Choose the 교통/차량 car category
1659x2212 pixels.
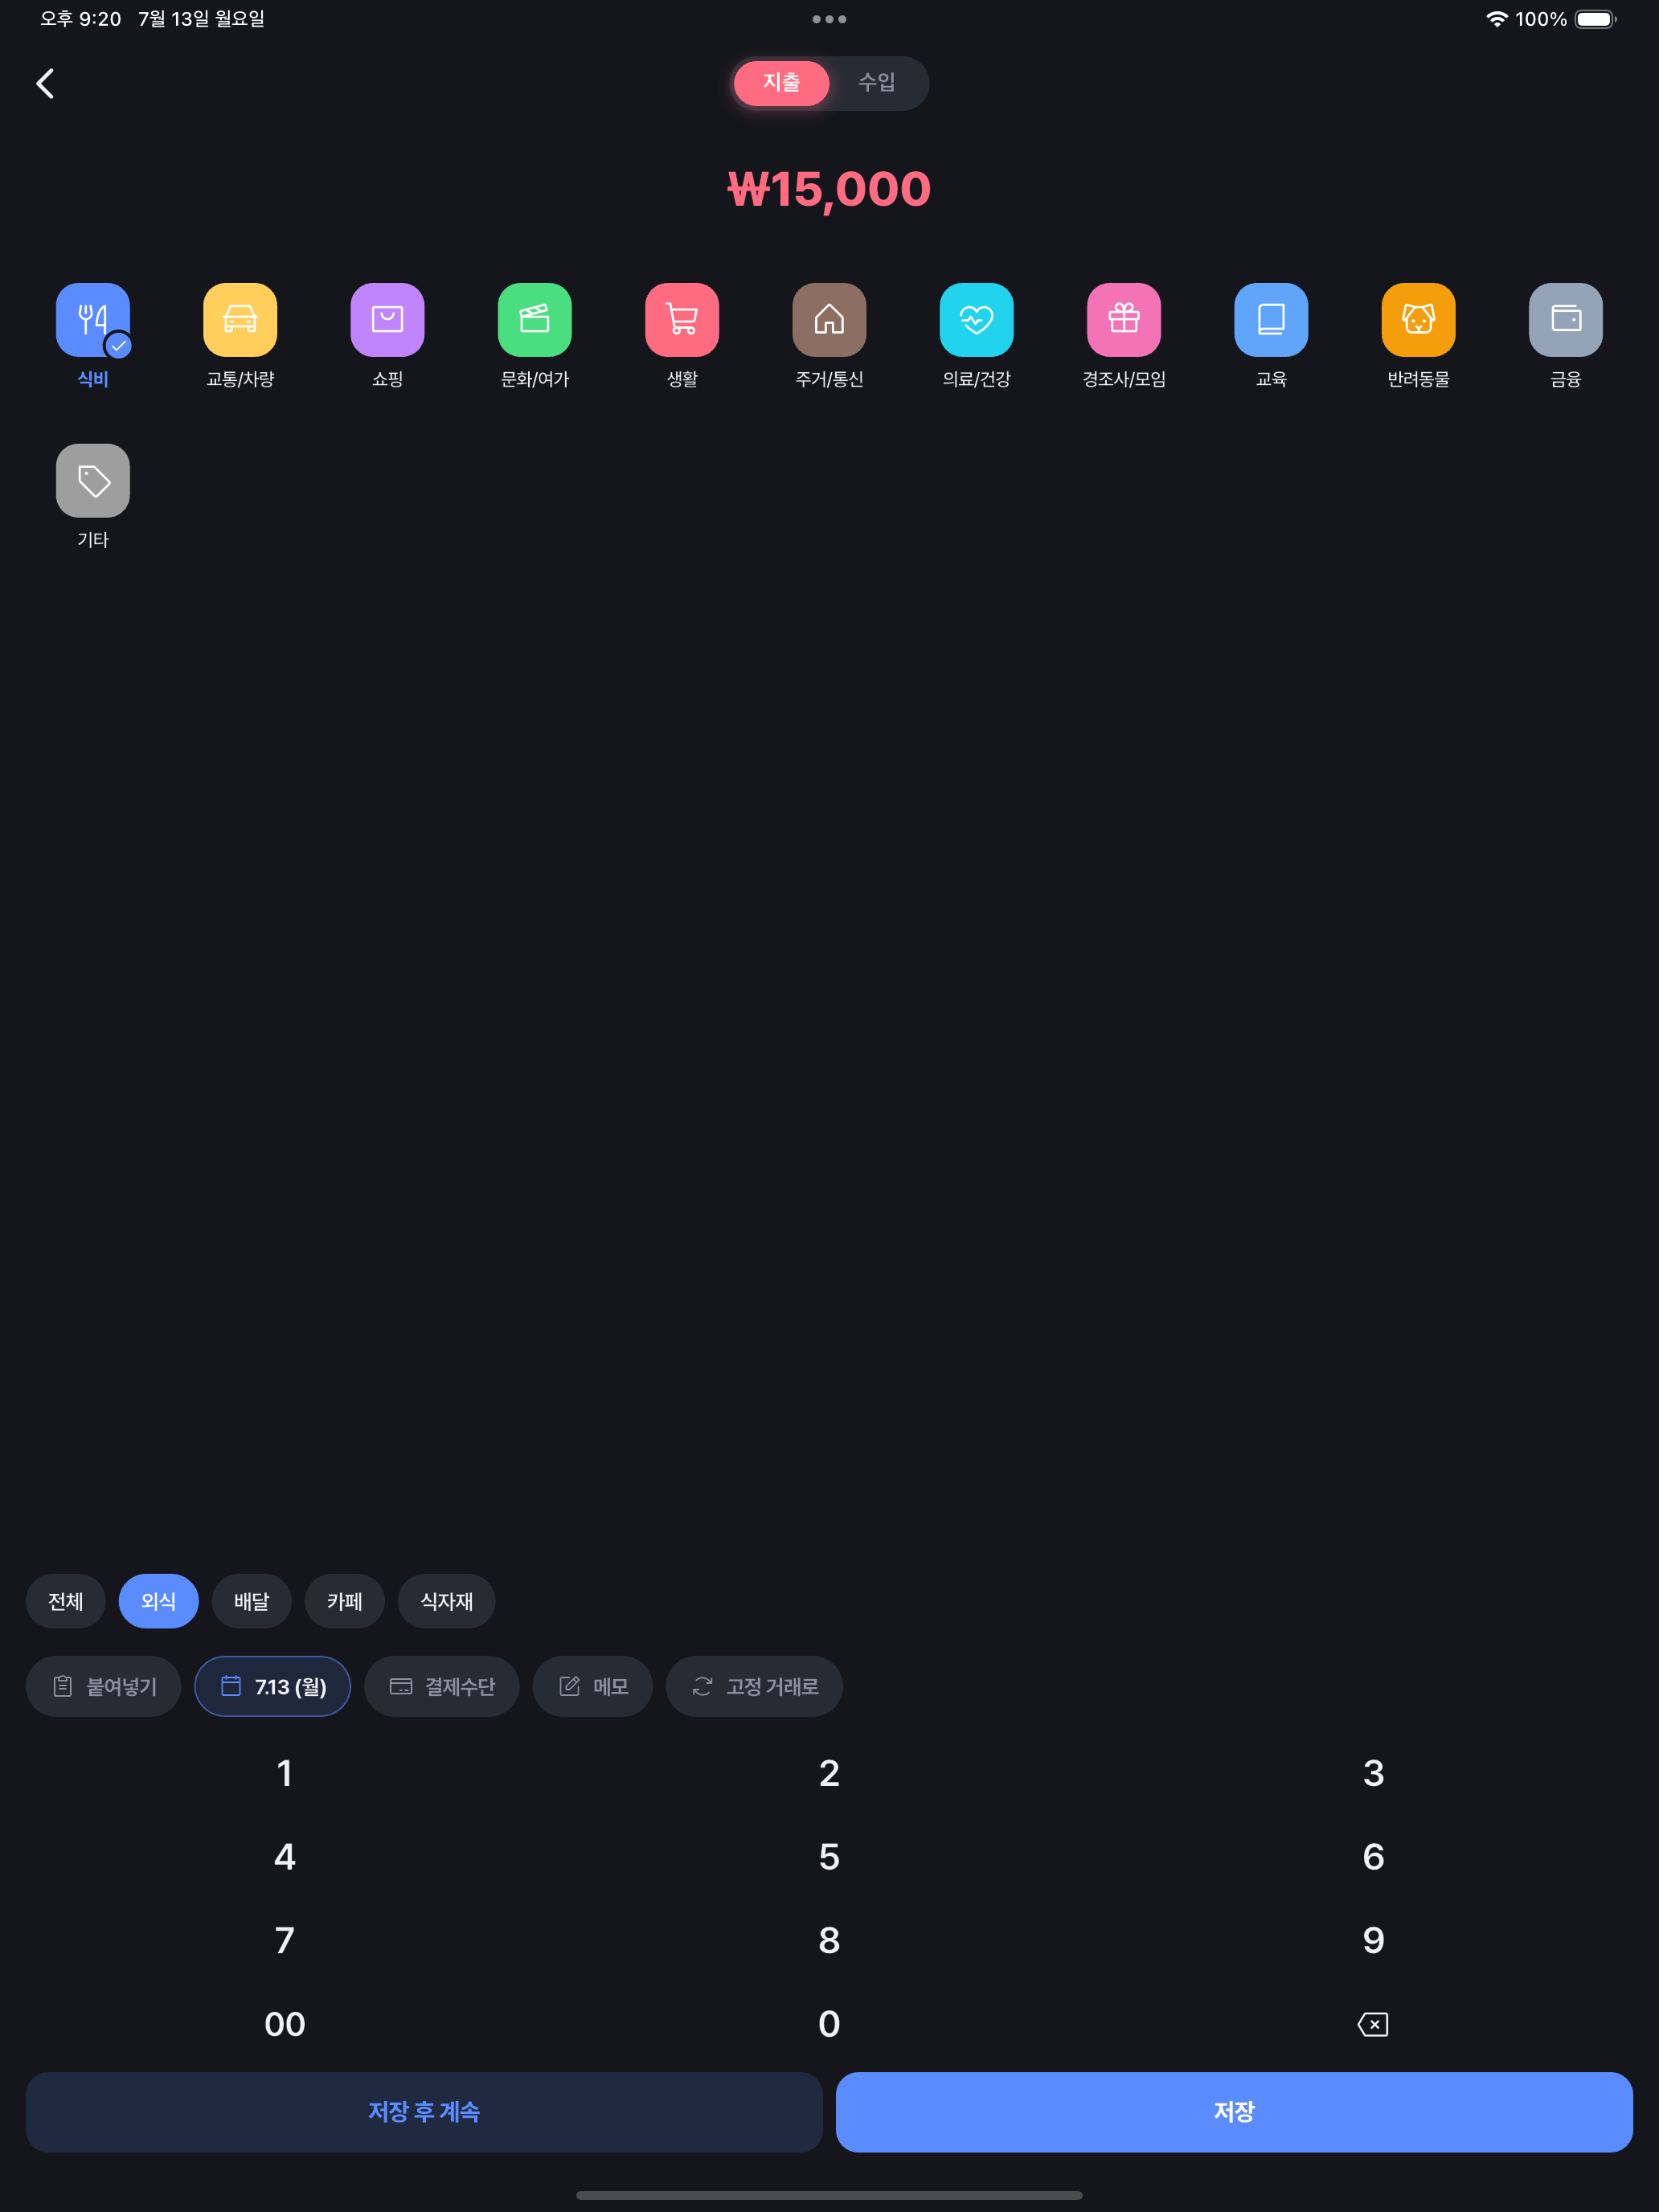pyautogui.click(x=240, y=320)
